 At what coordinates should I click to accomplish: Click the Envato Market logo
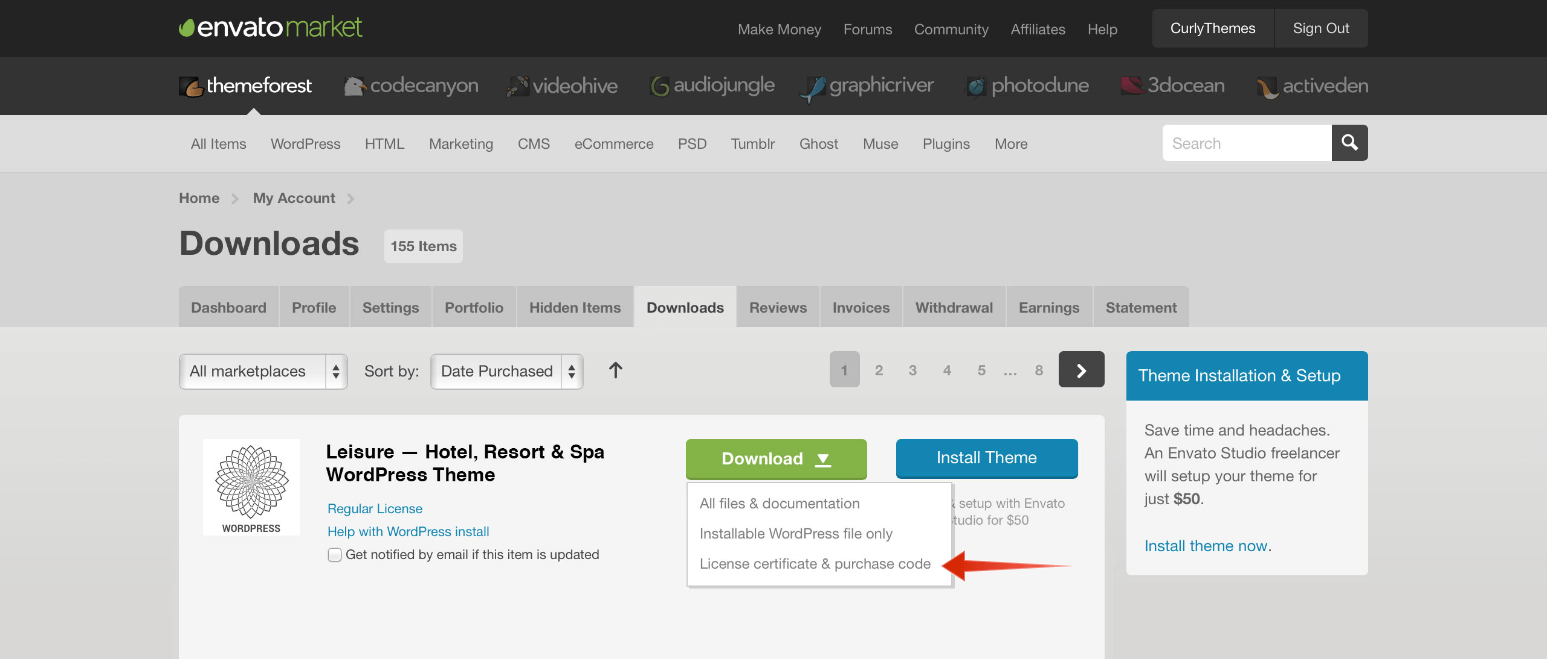[271, 28]
